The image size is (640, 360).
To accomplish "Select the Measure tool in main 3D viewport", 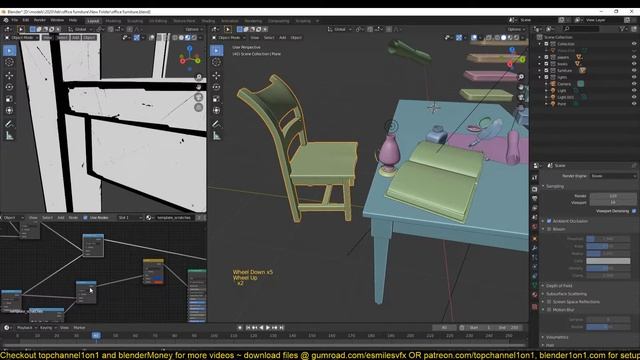I will [216, 136].
